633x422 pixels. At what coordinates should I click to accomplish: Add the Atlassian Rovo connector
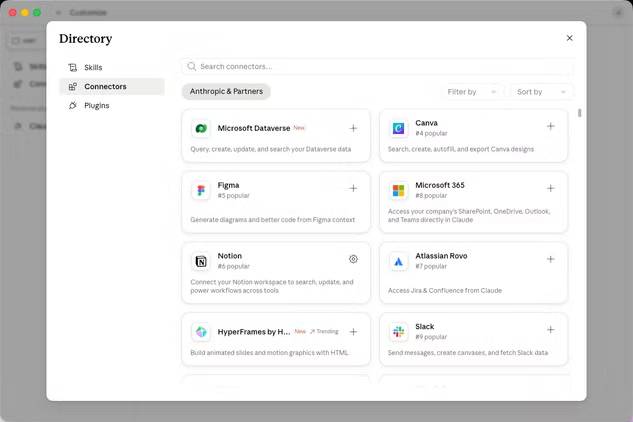(x=550, y=259)
